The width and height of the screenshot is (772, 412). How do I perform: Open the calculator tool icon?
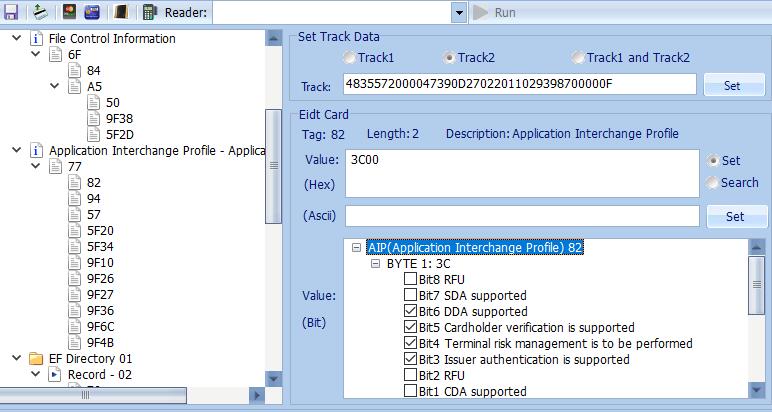pyautogui.click(x=149, y=12)
